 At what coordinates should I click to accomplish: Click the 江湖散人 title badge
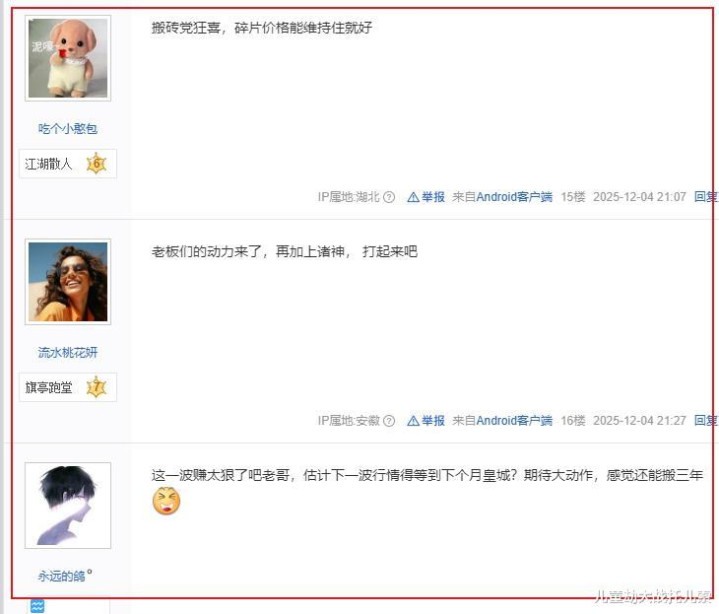pos(68,164)
